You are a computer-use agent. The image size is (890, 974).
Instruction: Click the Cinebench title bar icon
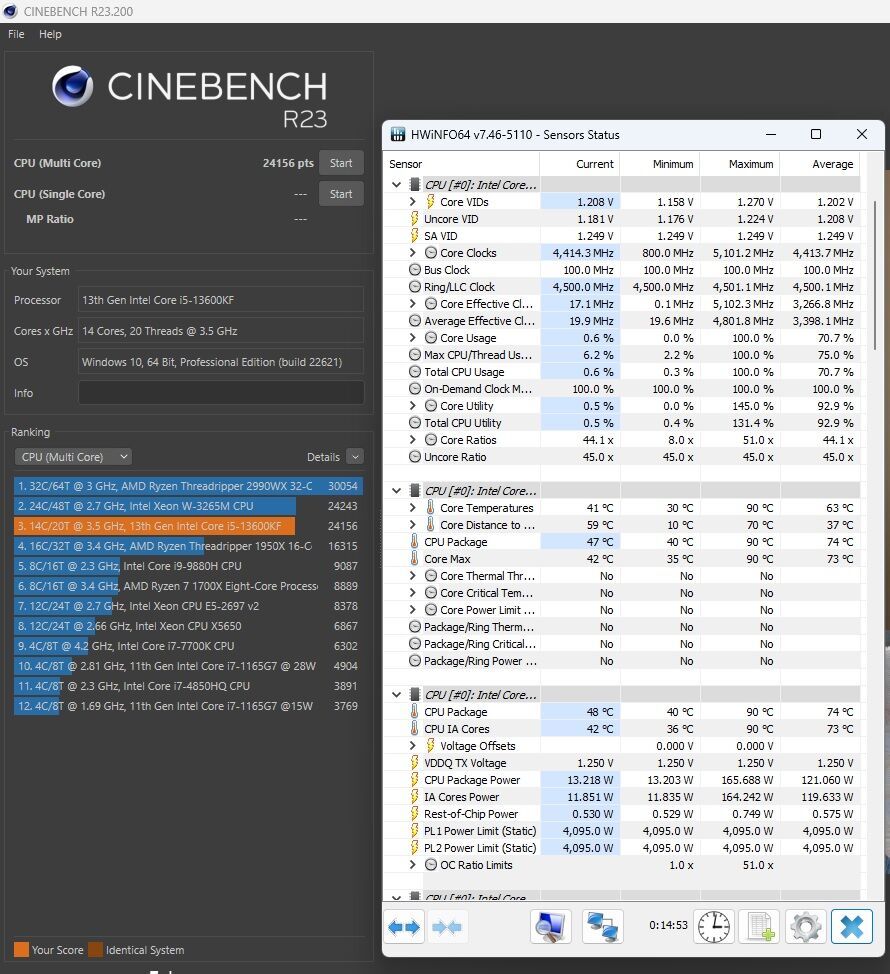[10, 11]
